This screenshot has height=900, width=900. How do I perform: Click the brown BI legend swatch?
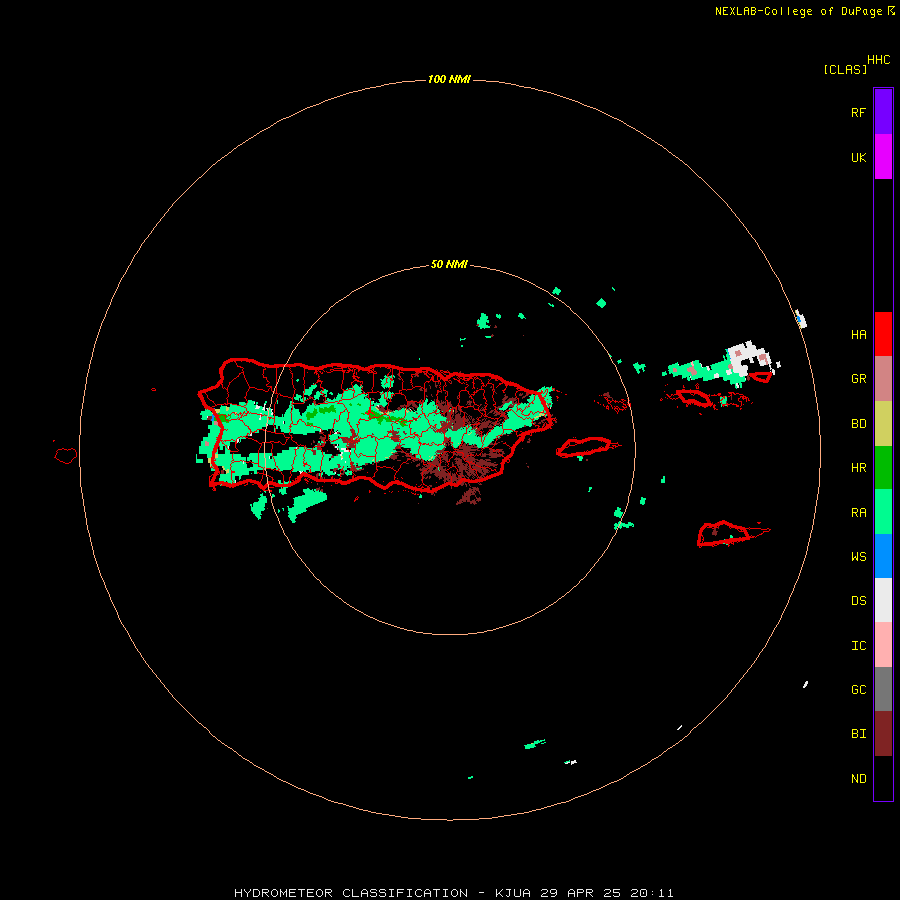click(x=883, y=734)
